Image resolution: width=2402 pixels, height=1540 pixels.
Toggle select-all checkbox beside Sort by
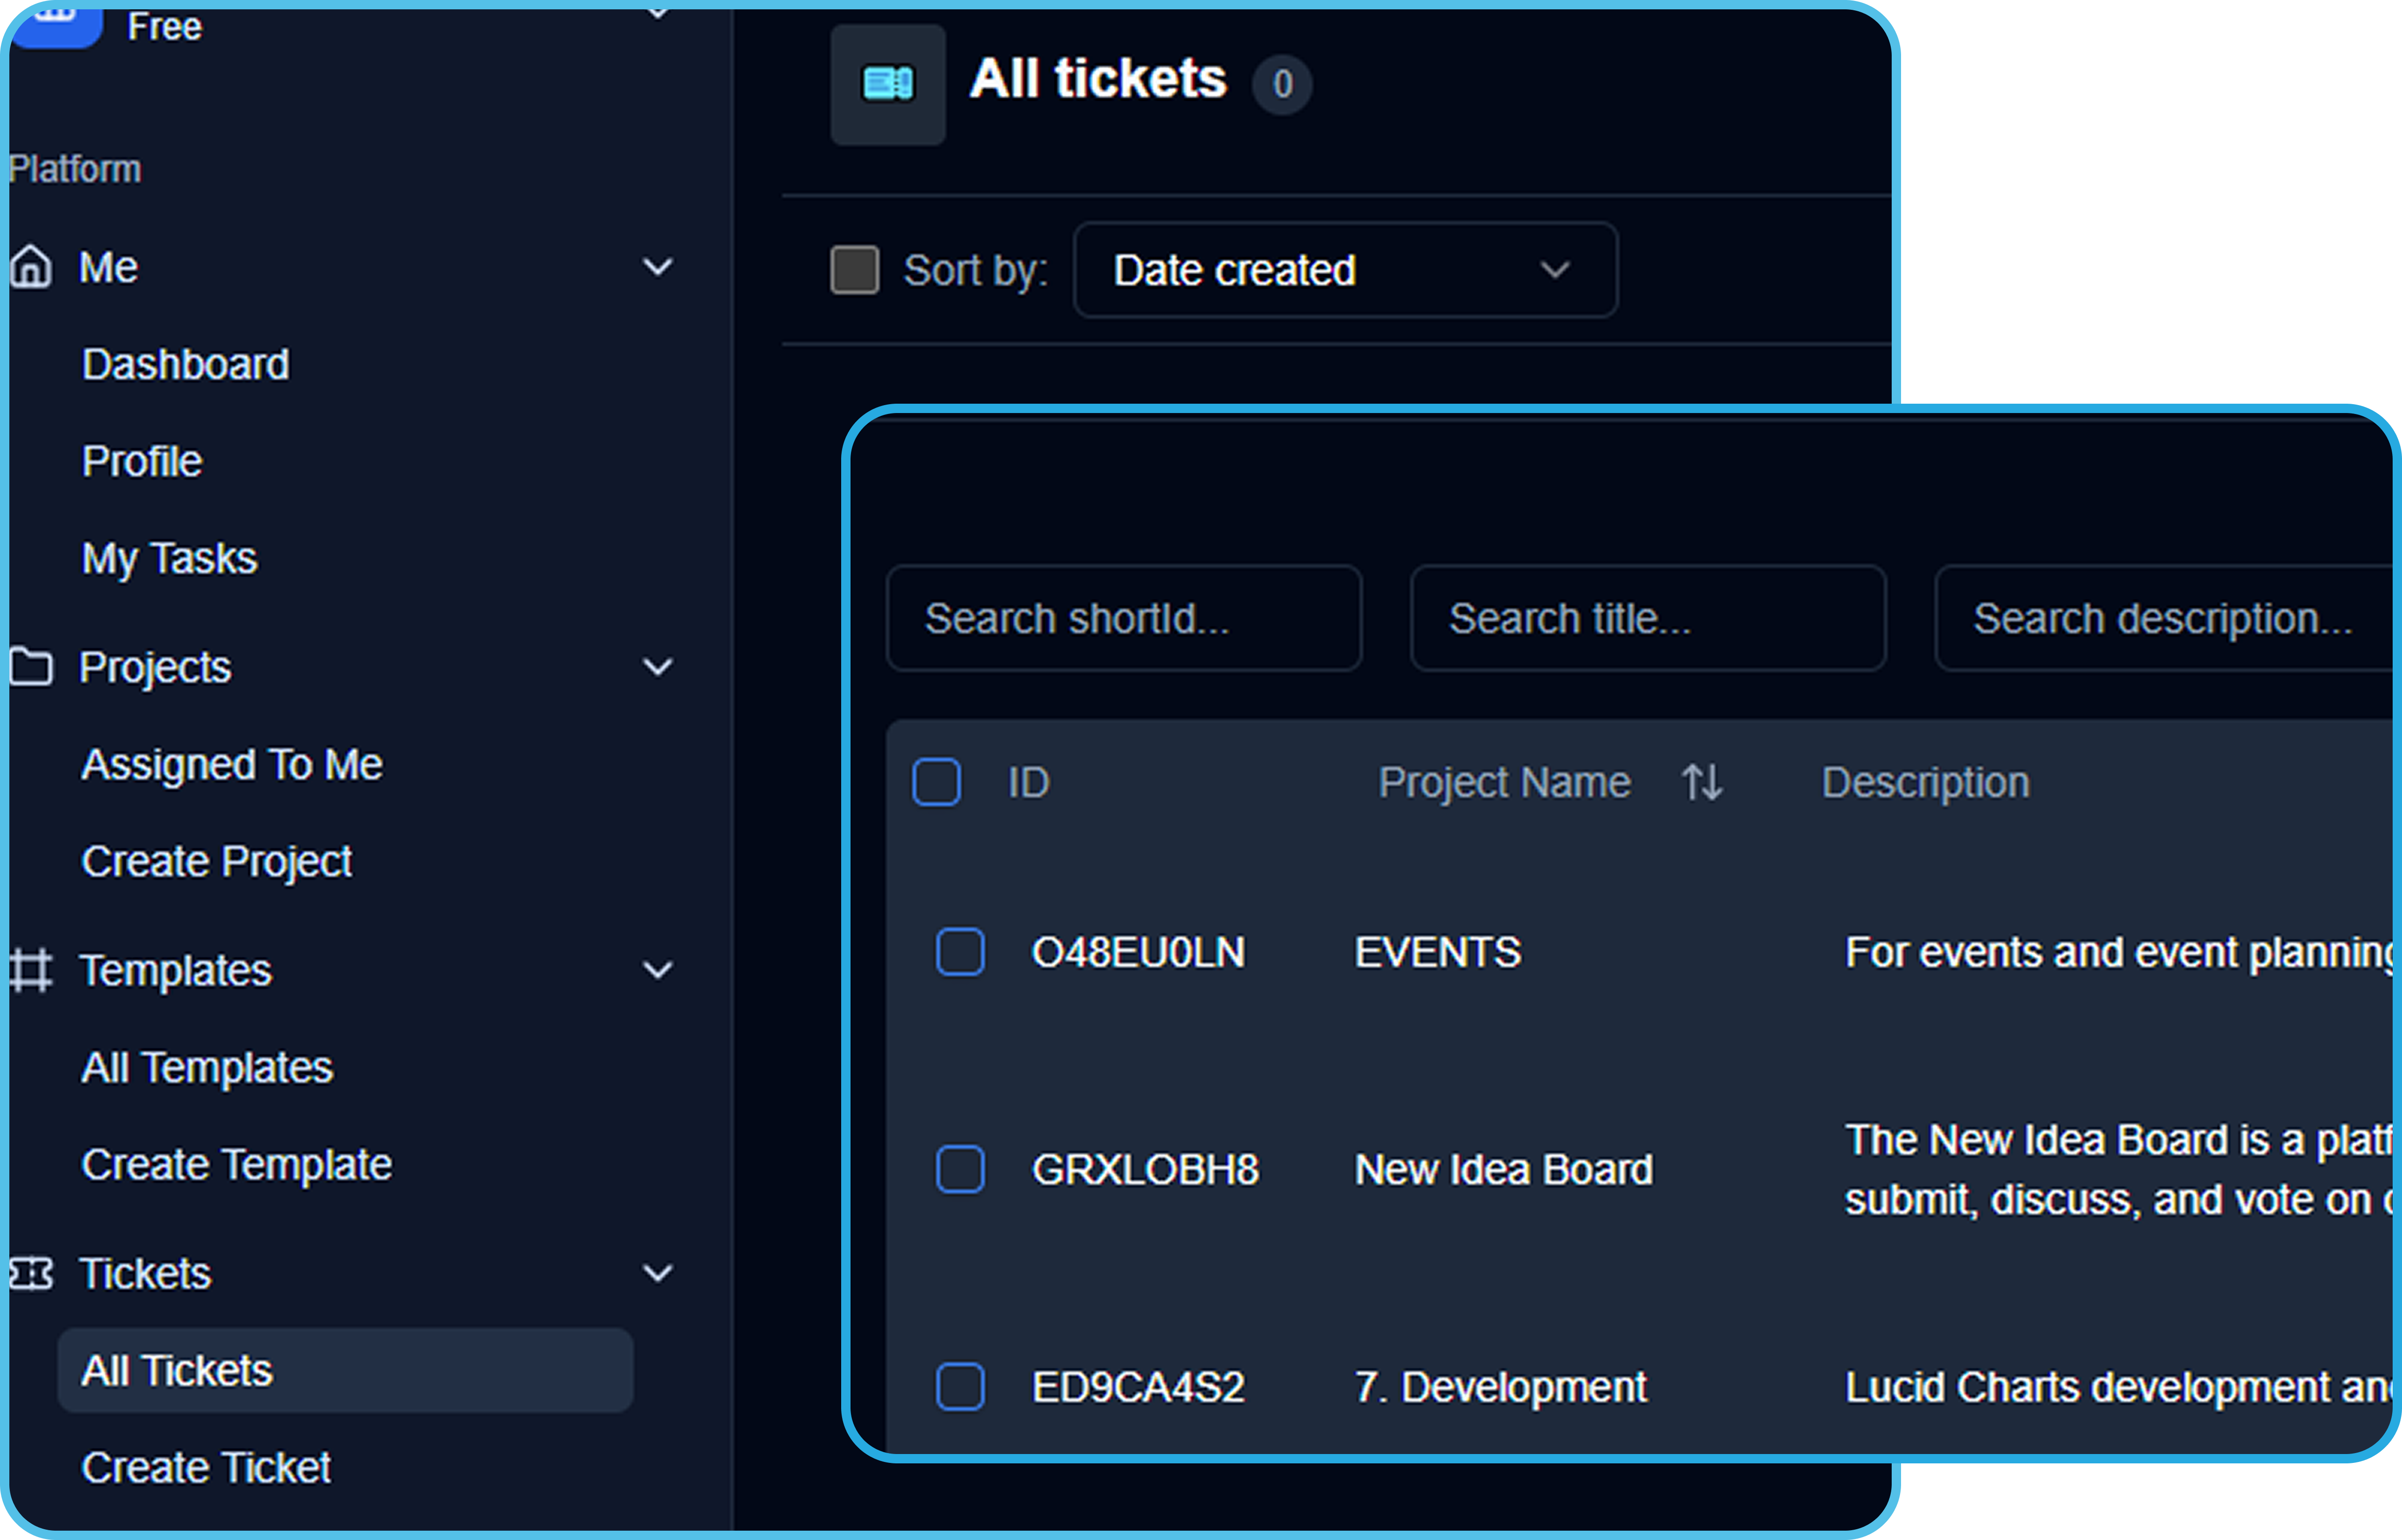pyautogui.click(x=855, y=270)
